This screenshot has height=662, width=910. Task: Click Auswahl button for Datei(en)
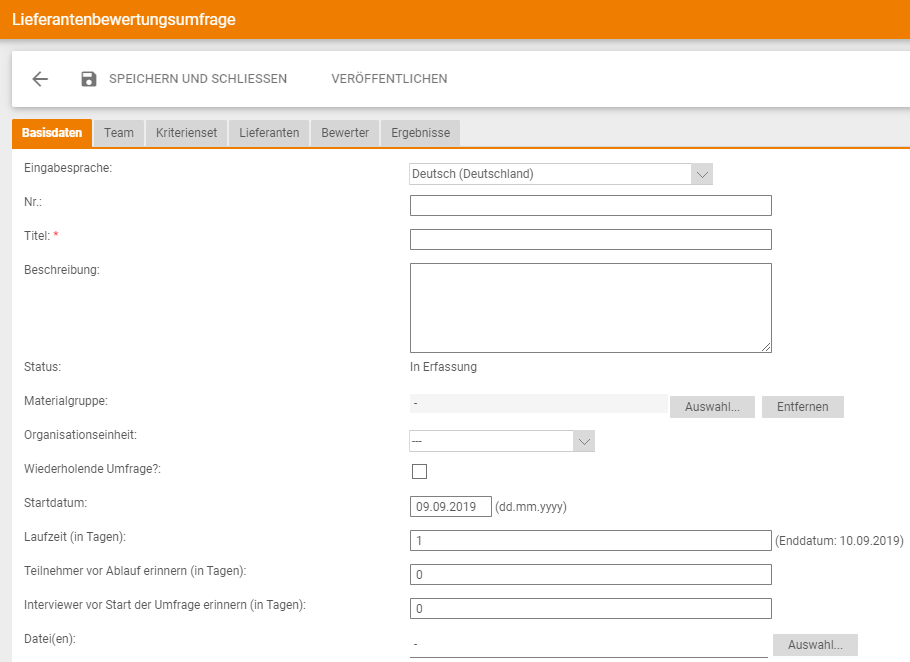click(814, 645)
